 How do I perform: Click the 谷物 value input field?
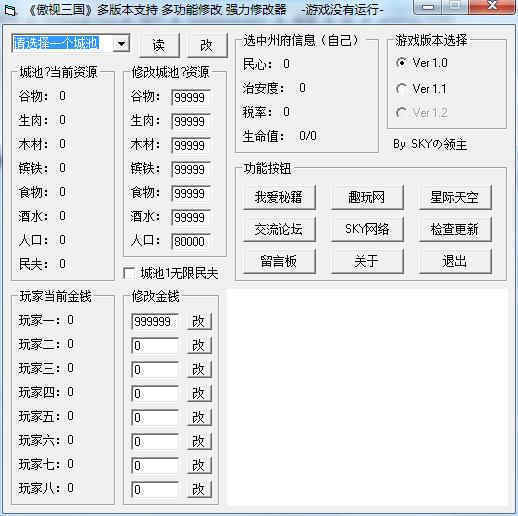pyautogui.click(x=191, y=98)
